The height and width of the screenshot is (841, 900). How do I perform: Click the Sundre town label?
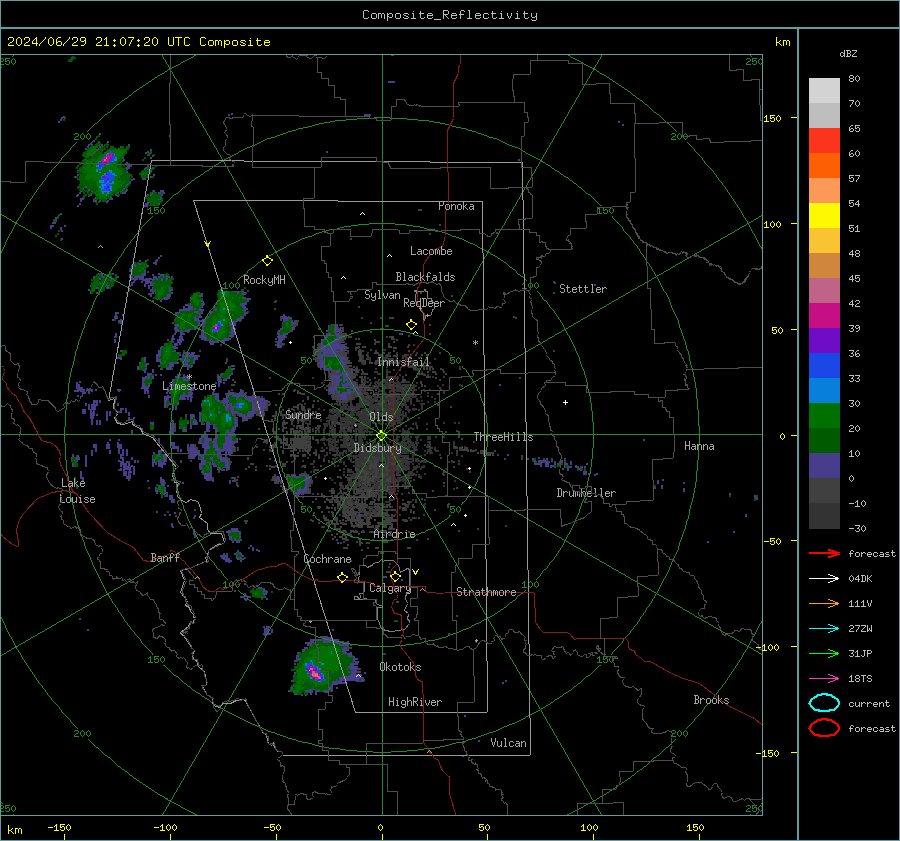tap(303, 414)
